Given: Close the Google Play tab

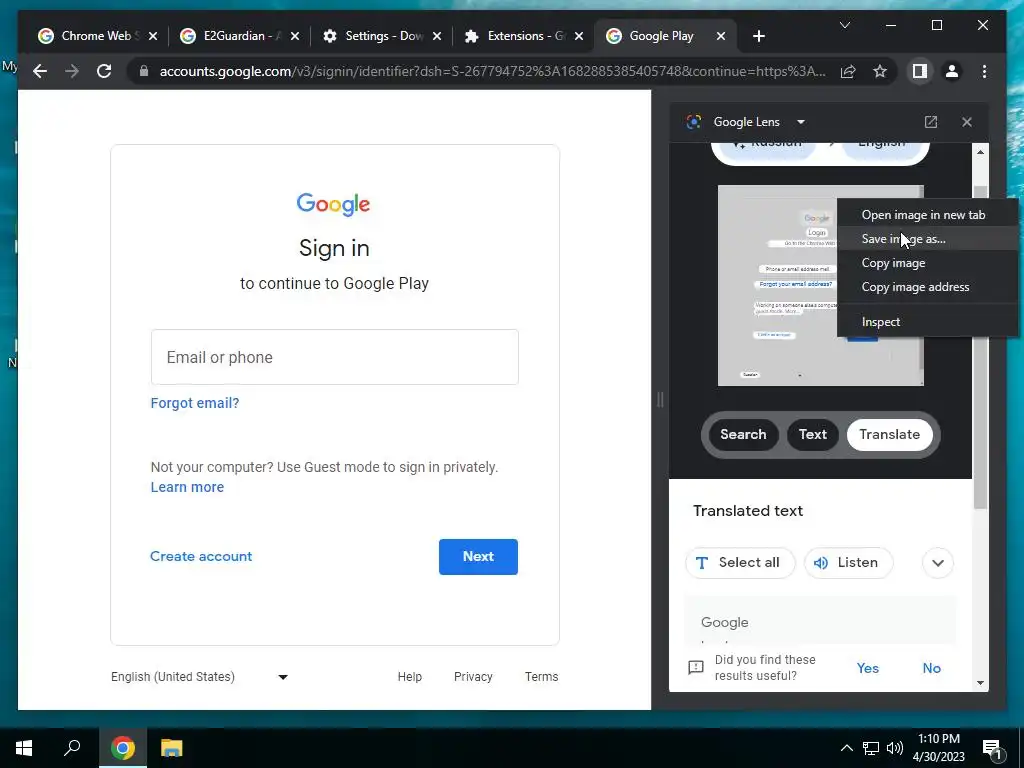Looking at the screenshot, I should tap(721, 36).
